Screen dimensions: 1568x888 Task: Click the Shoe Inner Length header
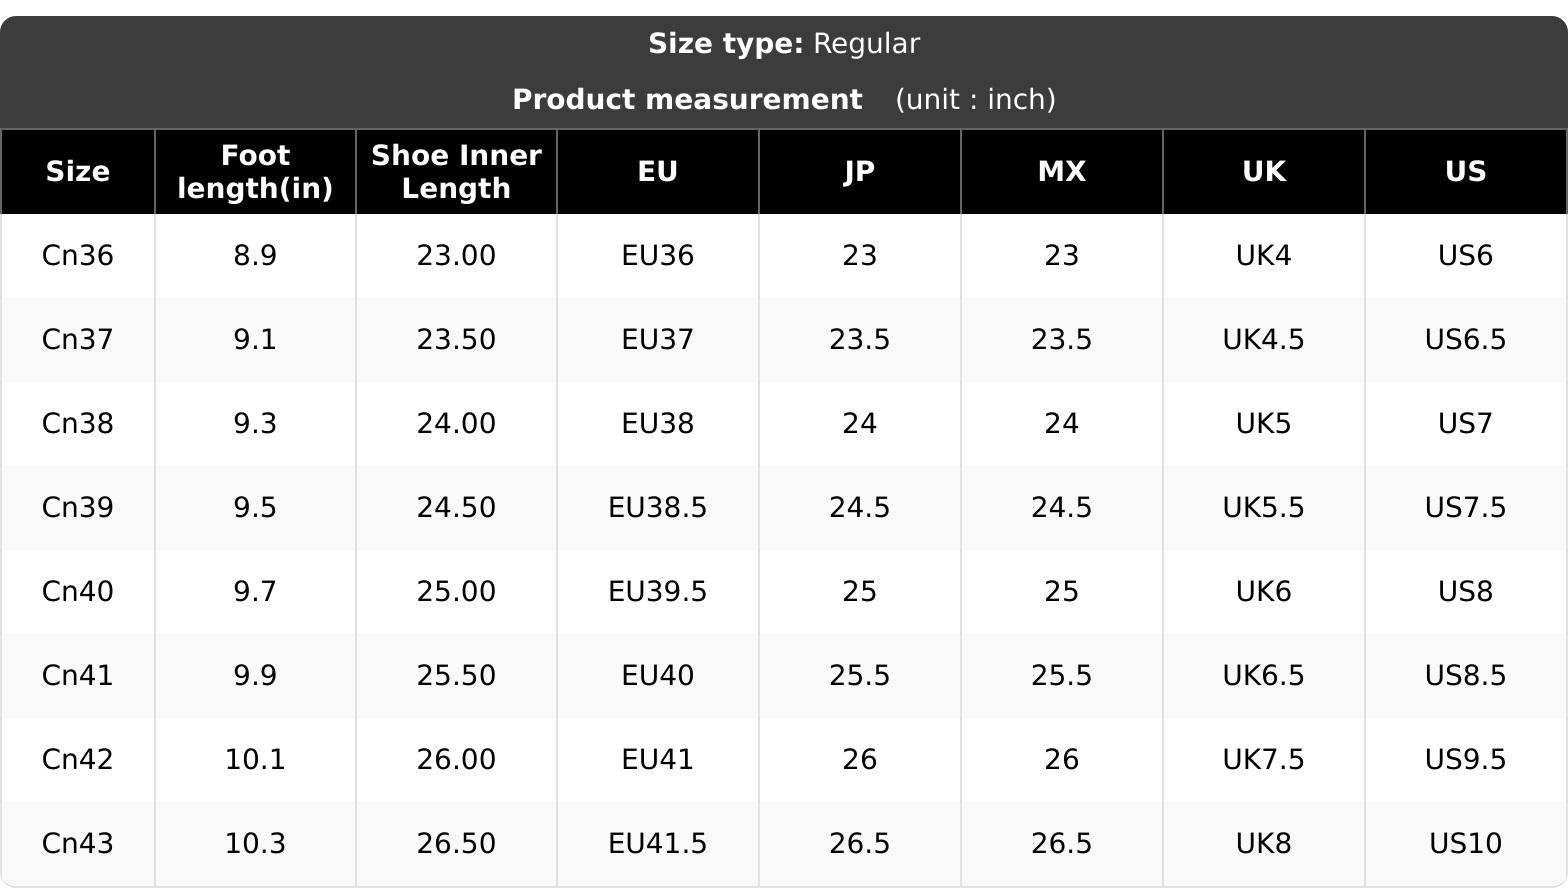[456, 172]
